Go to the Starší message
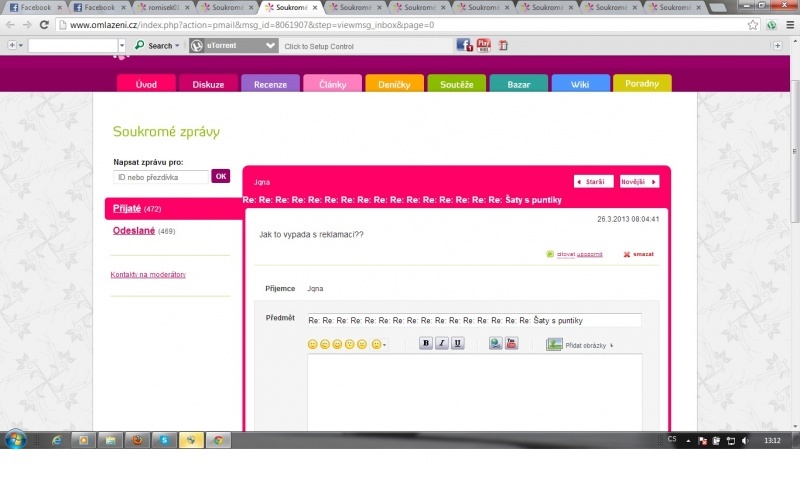800x477 pixels. pos(593,182)
